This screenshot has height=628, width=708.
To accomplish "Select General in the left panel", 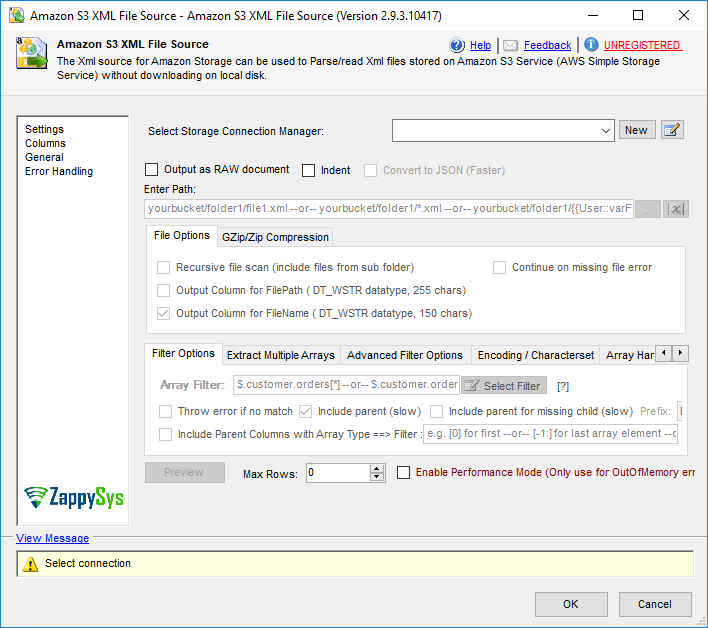I will pos(44,157).
